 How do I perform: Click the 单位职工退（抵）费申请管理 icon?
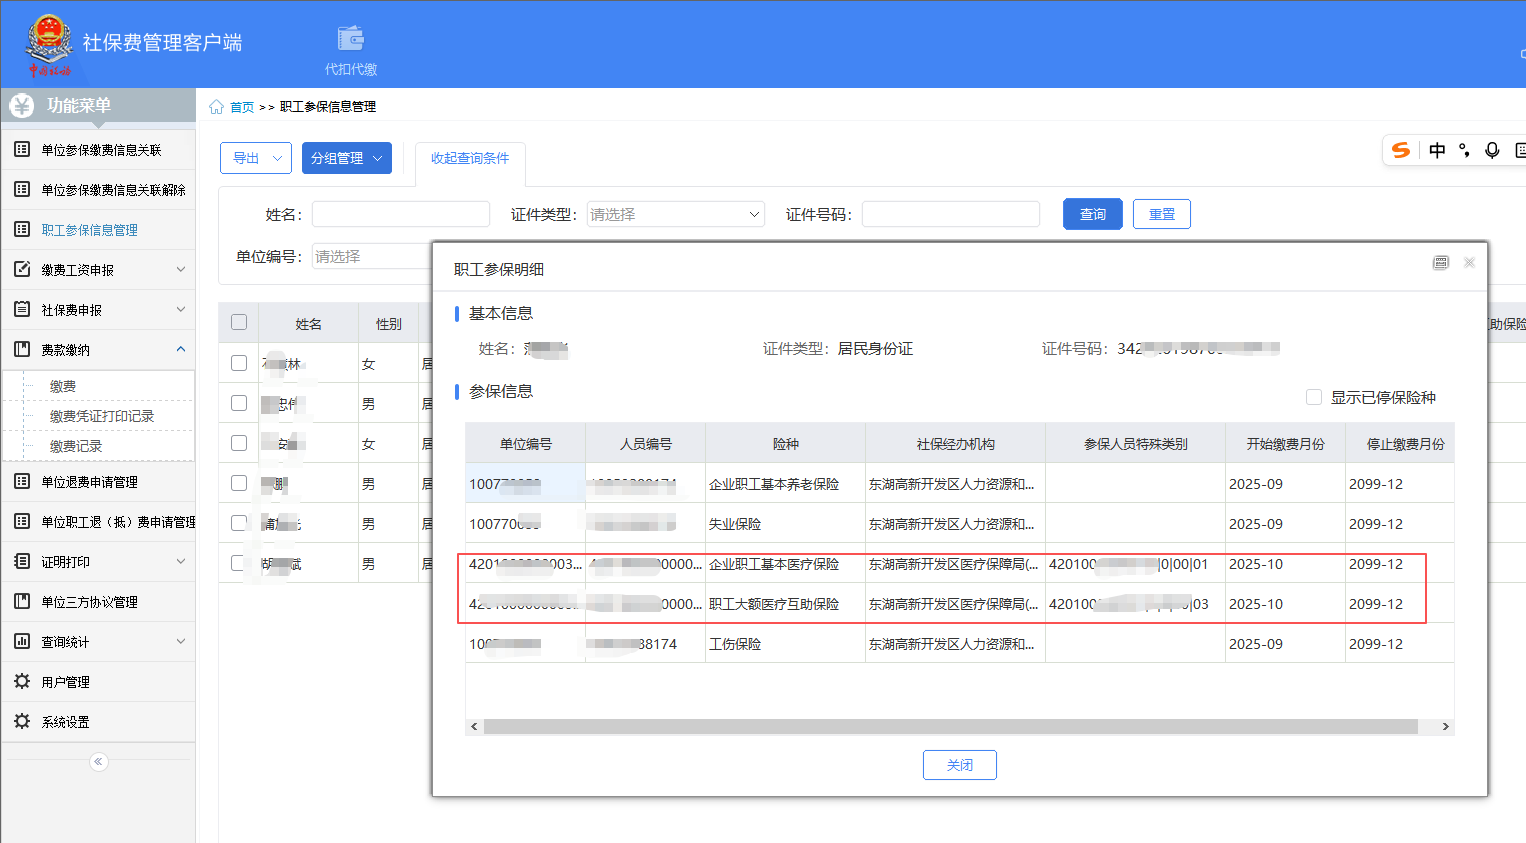click(22, 522)
